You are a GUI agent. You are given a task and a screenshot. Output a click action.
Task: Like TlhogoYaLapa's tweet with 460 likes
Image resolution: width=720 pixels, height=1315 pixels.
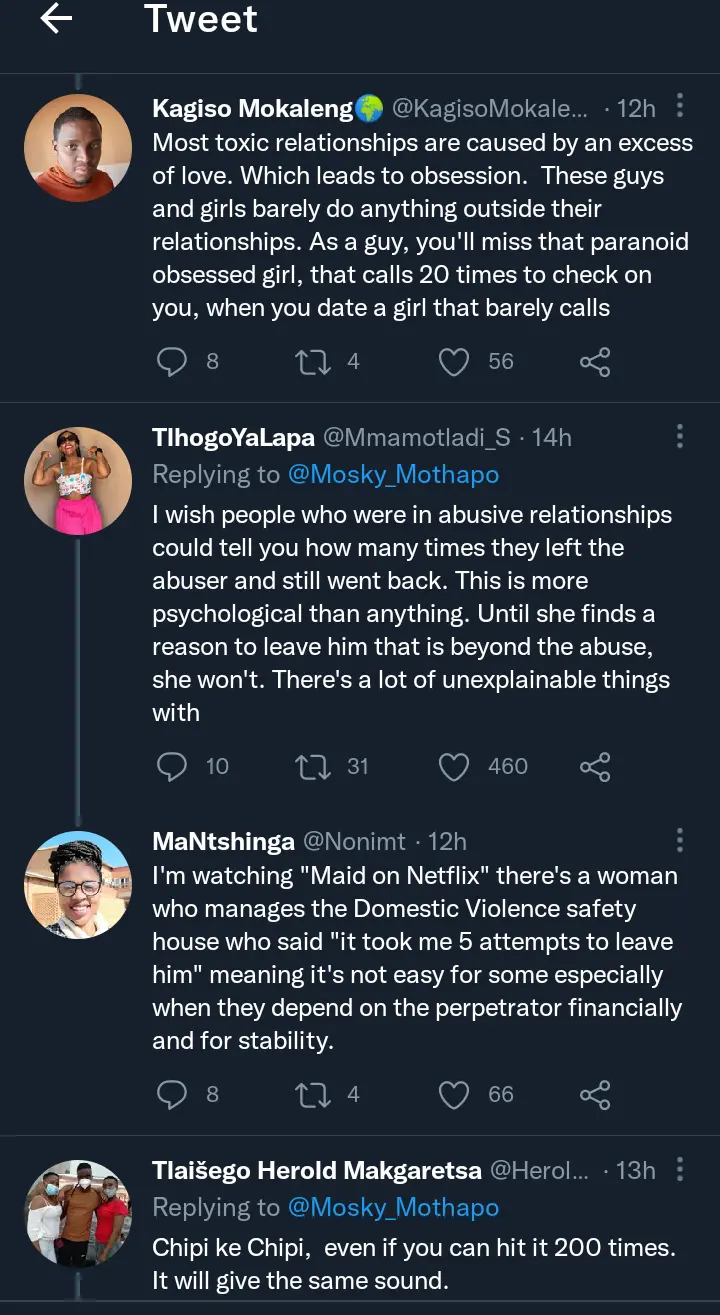click(454, 767)
